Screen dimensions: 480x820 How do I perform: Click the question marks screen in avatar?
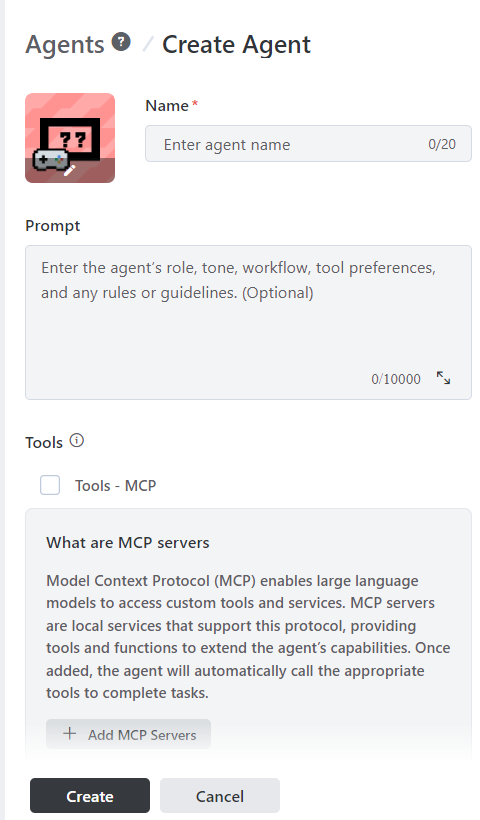pos(72,139)
